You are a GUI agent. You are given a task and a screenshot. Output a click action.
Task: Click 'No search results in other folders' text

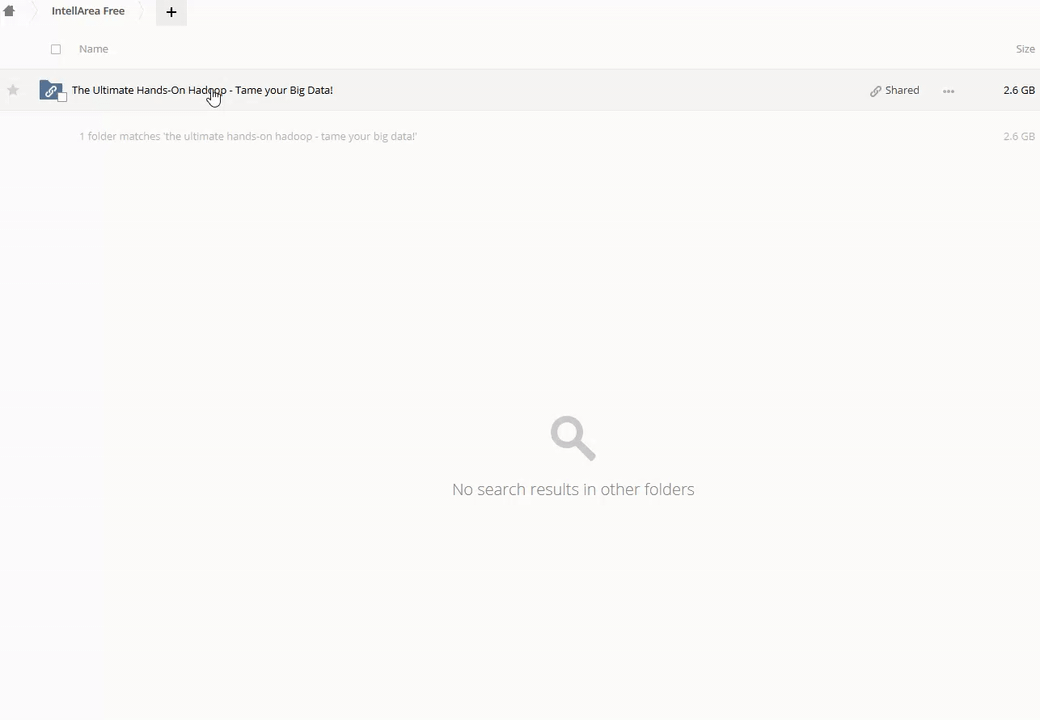573,489
